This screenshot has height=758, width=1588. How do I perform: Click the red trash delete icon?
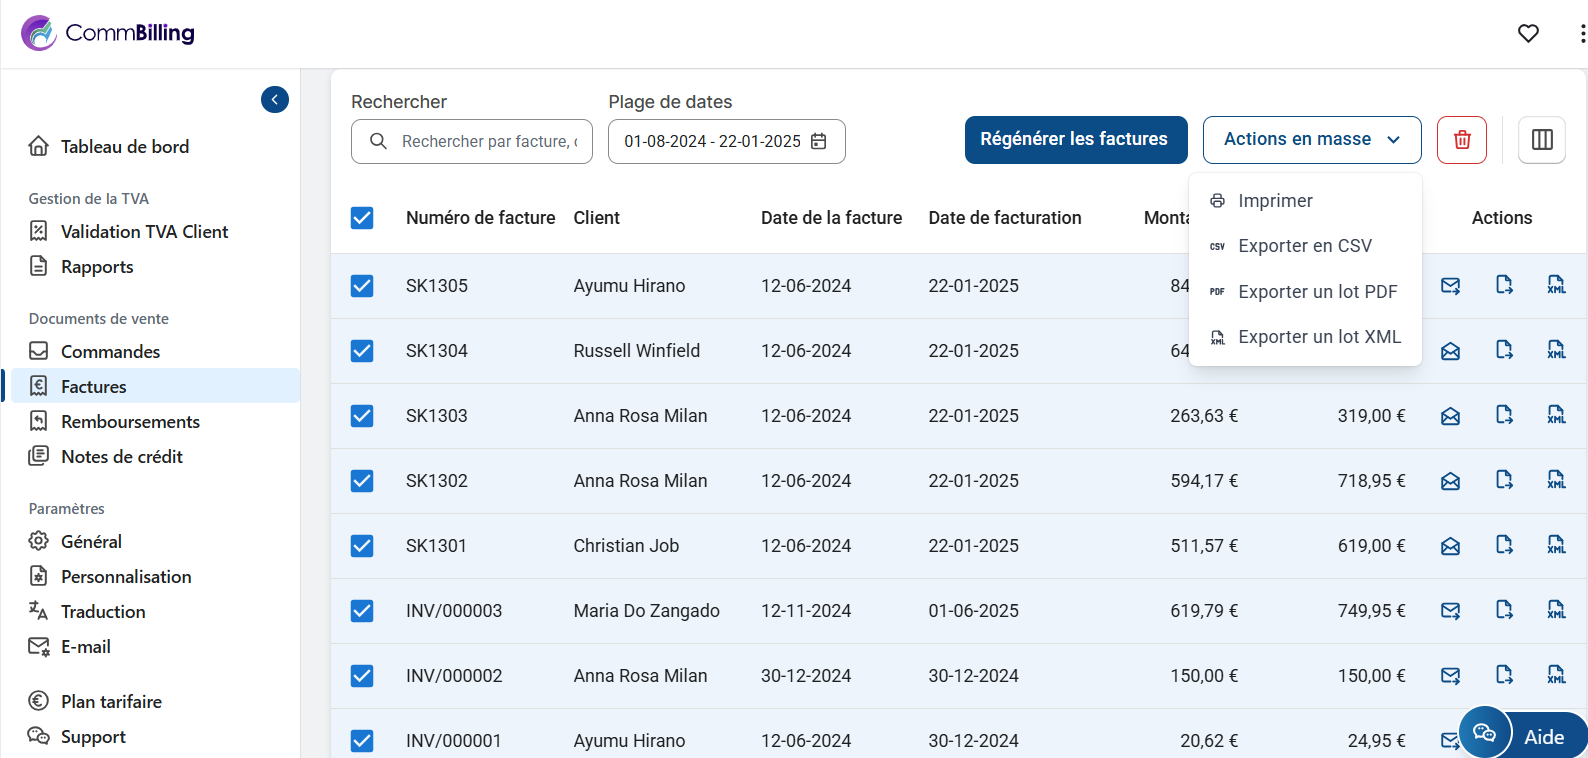(1461, 140)
